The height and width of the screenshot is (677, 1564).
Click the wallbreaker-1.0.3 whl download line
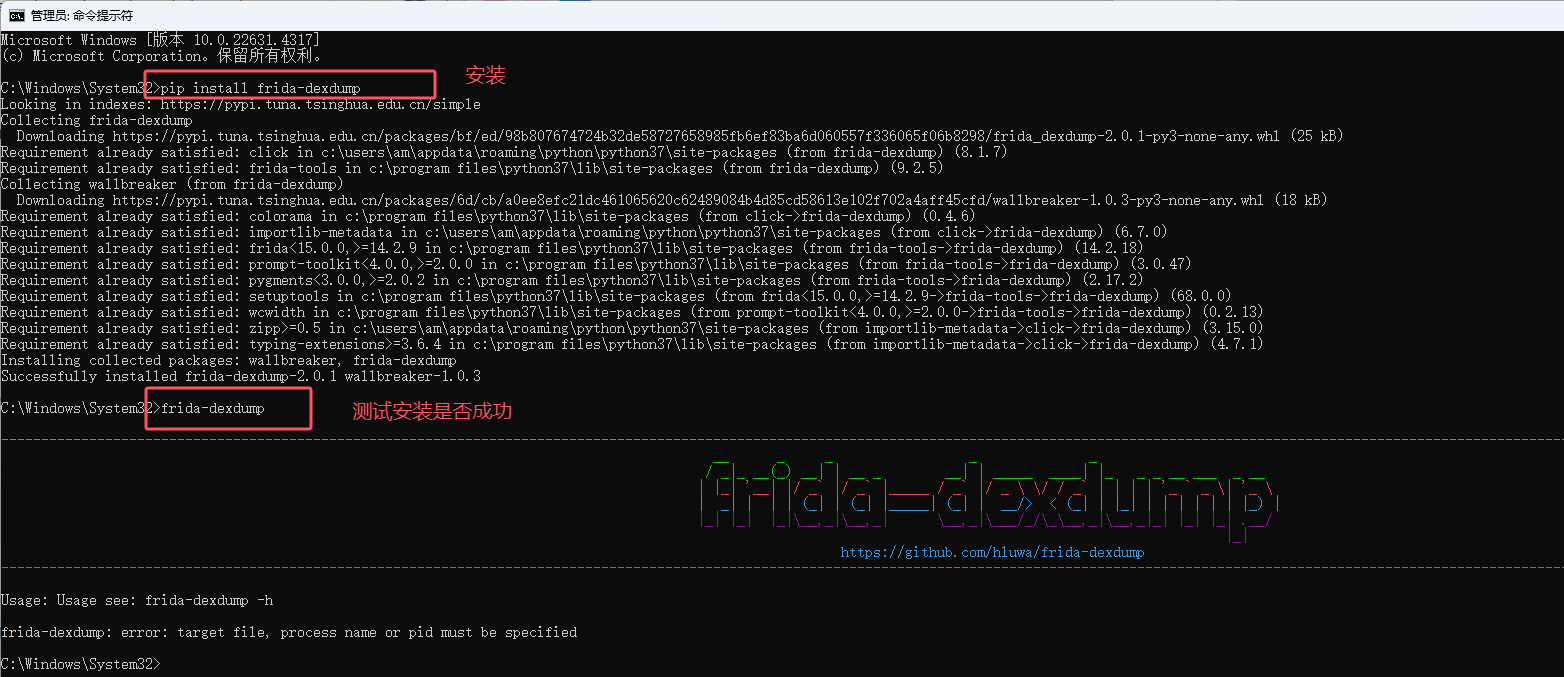pyautogui.click(x=672, y=200)
